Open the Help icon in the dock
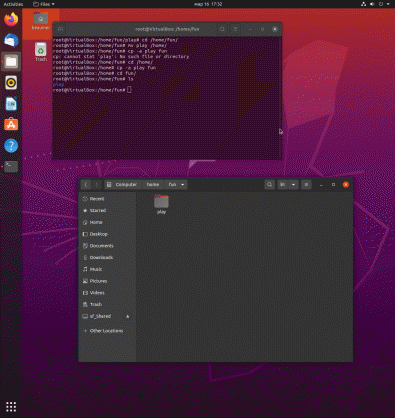This screenshot has height=418, width=395. 11,146
